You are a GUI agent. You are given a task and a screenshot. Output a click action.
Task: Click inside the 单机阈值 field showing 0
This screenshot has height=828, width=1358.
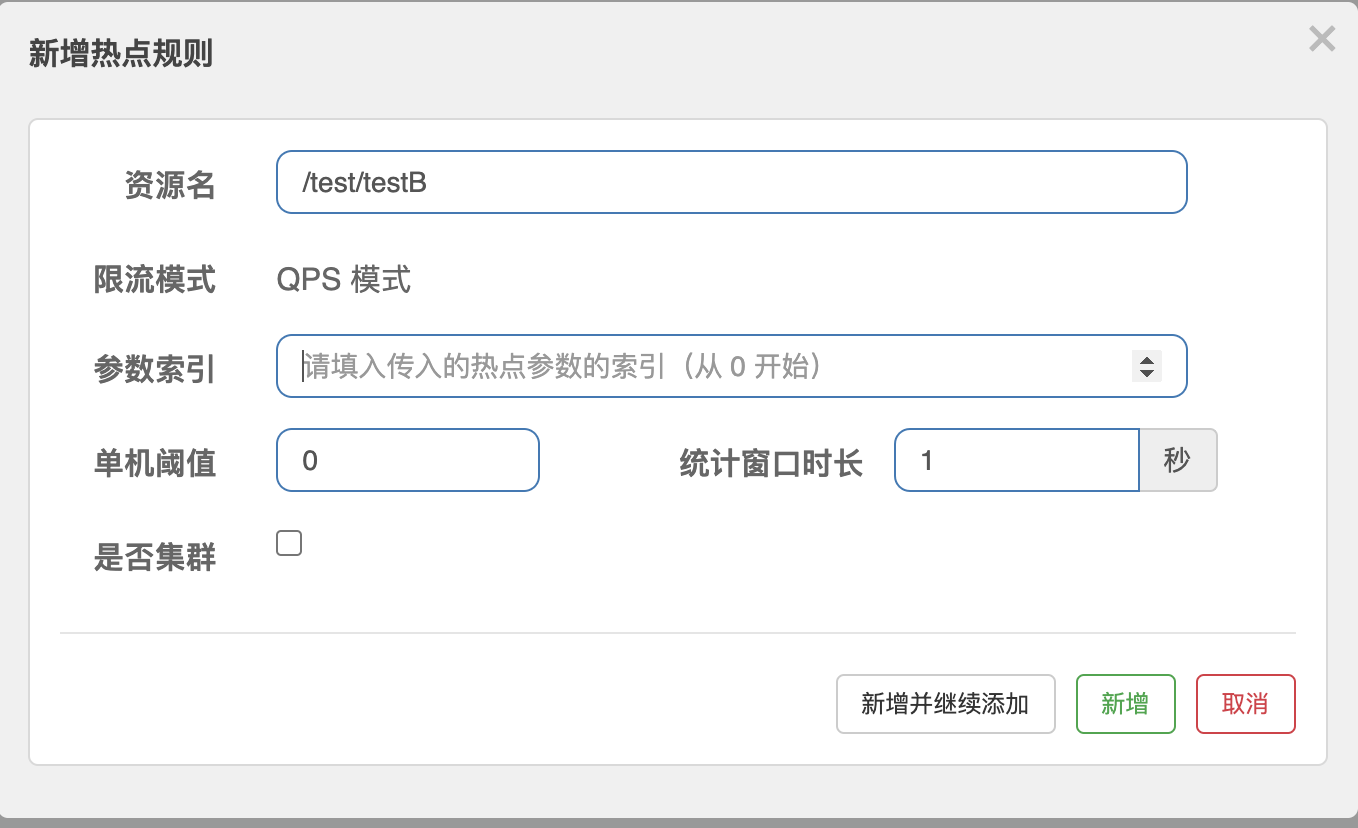tap(408, 460)
